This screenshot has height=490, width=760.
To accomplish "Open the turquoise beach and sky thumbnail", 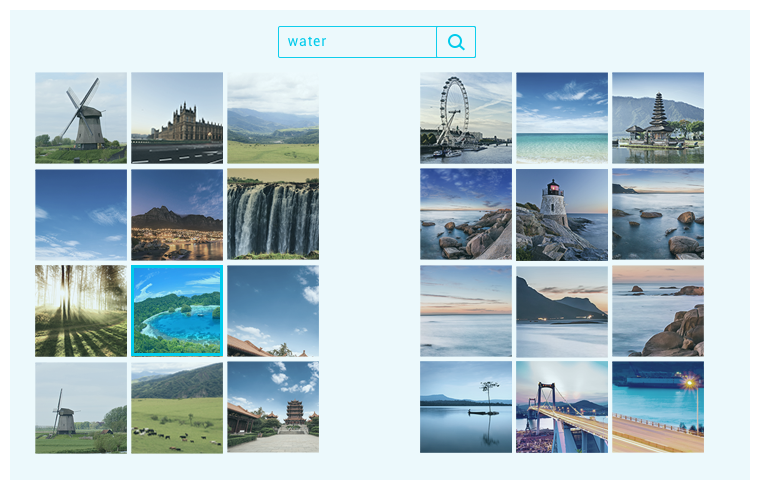I will (562, 118).
